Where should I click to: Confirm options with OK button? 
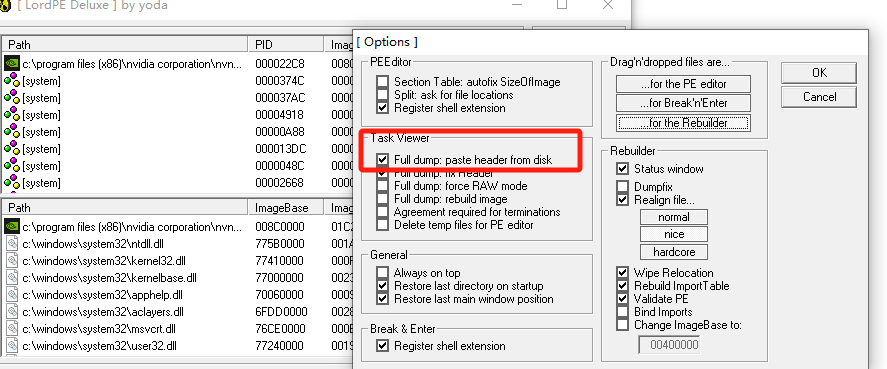tap(819, 72)
